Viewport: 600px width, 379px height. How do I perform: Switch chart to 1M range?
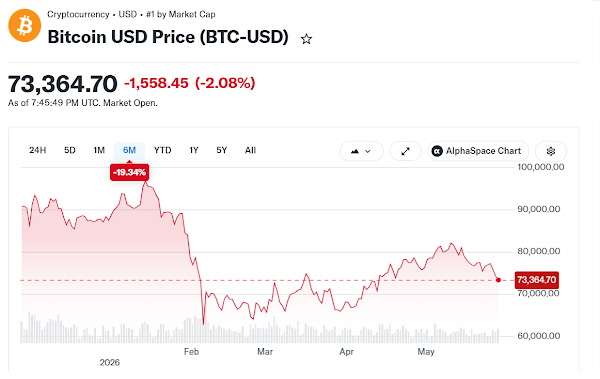coord(99,150)
